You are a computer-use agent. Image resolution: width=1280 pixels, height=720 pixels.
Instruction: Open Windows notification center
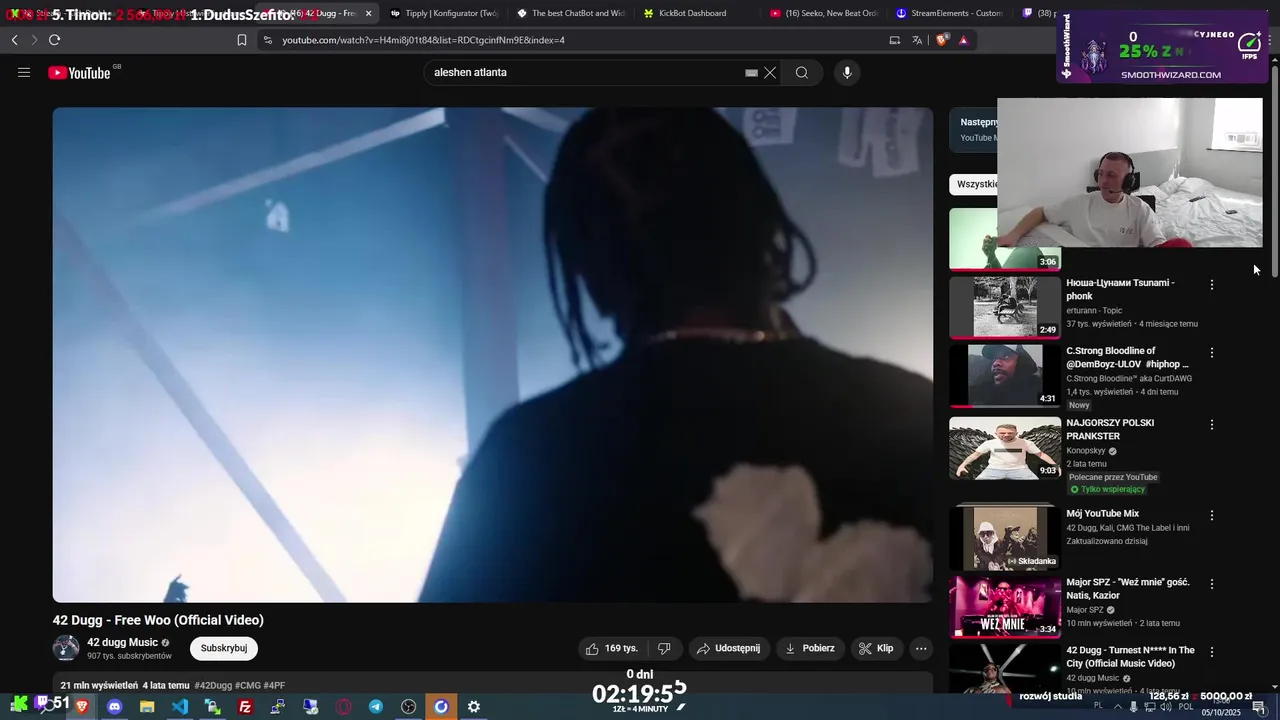point(1259,707)
